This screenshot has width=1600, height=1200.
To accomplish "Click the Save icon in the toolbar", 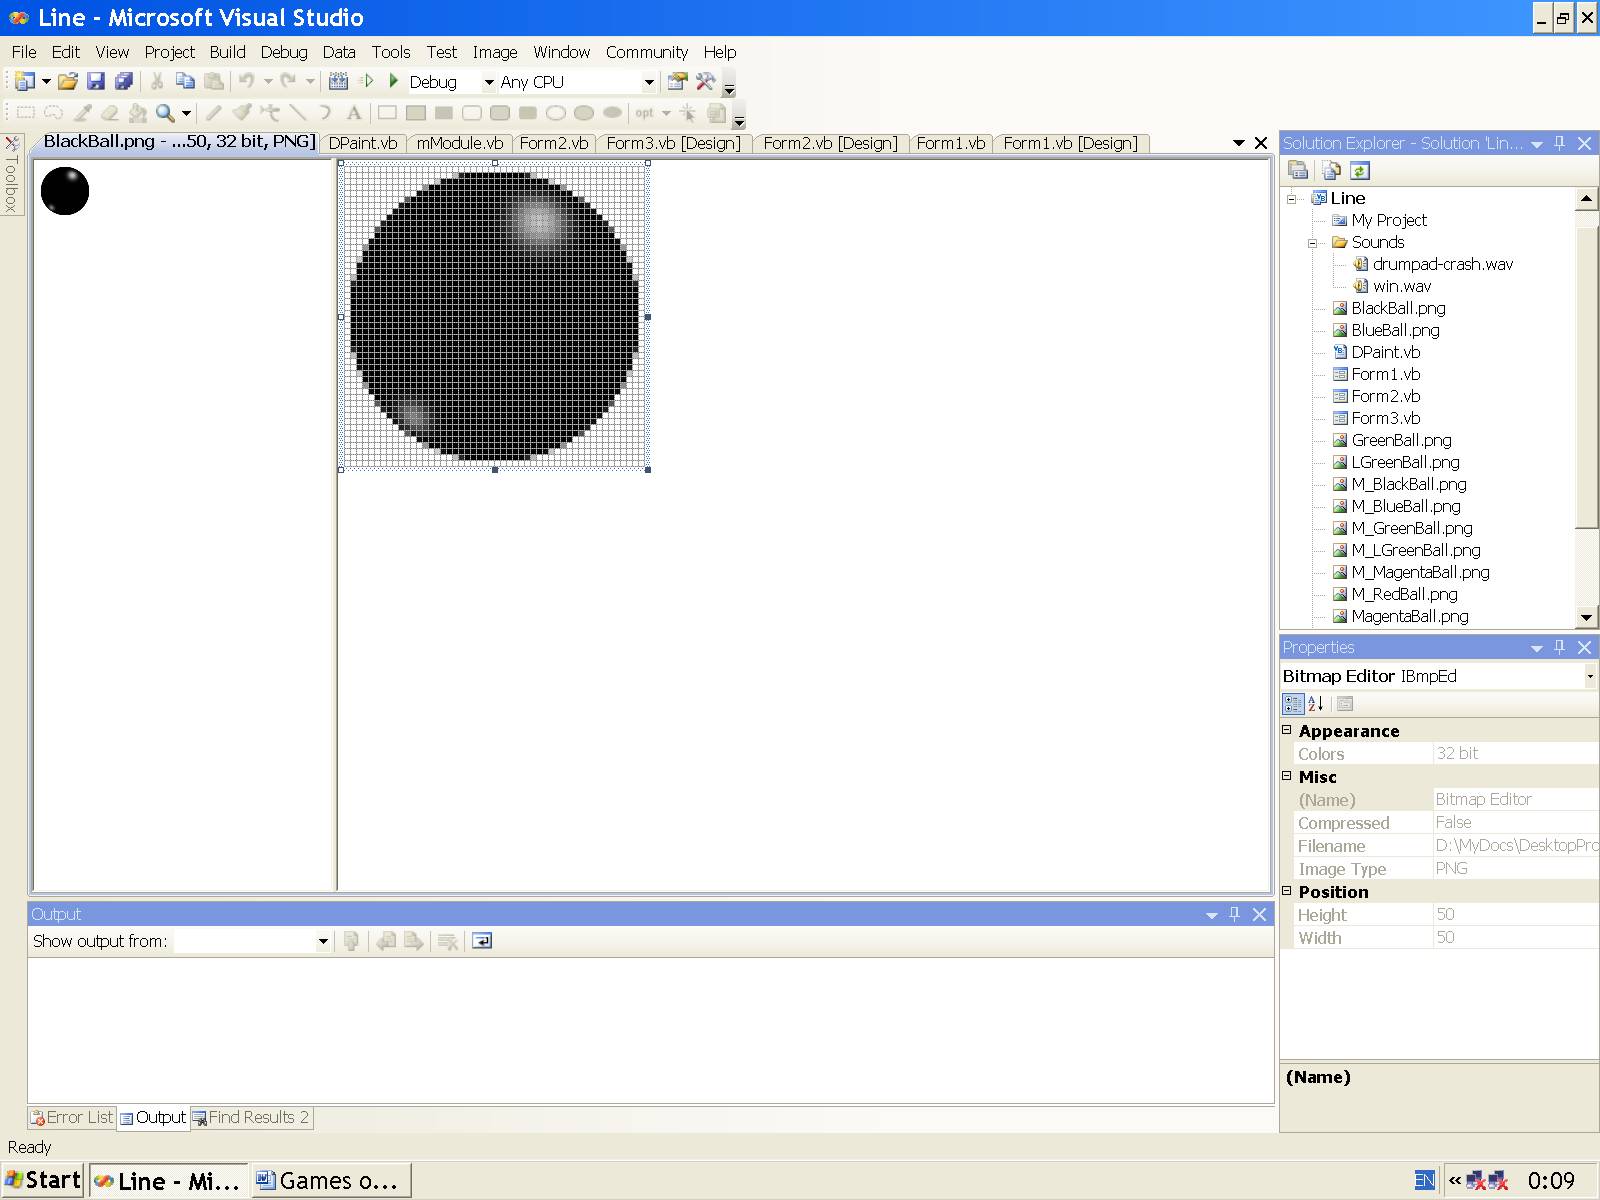I will 96,82.
